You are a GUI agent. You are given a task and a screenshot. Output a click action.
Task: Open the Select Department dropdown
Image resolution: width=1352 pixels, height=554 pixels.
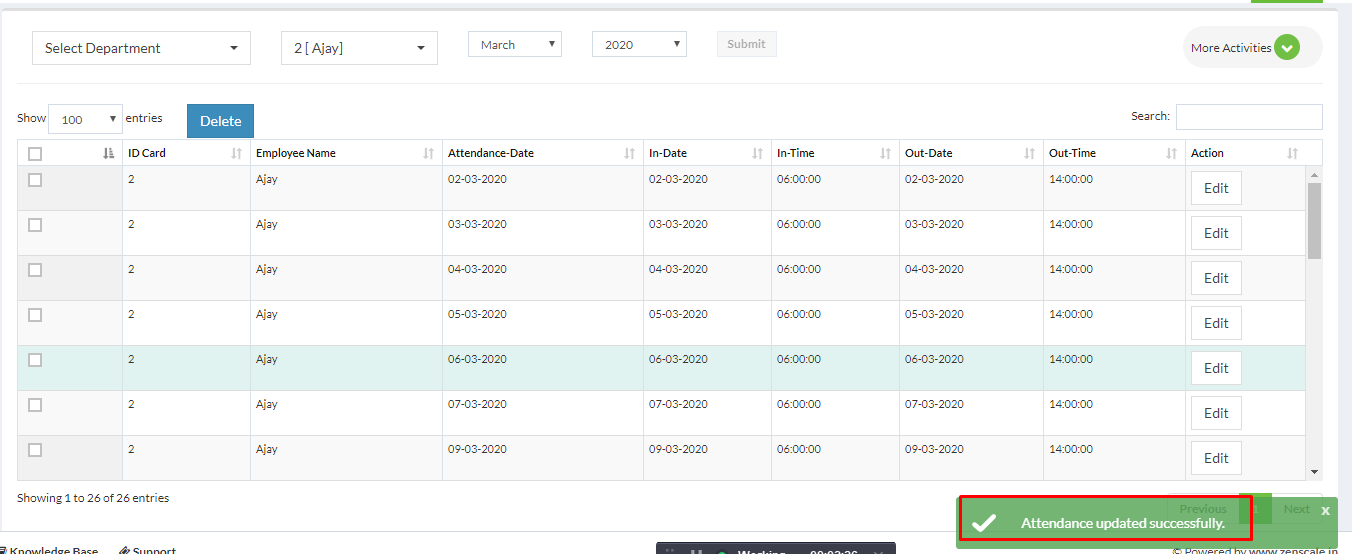[141, 48]
